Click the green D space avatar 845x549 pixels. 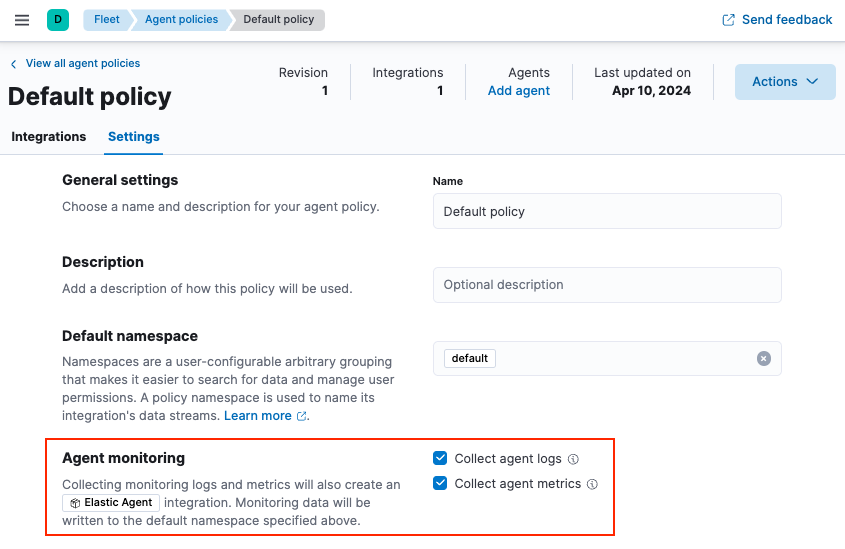pyautogui.click(x=58, y=19)
